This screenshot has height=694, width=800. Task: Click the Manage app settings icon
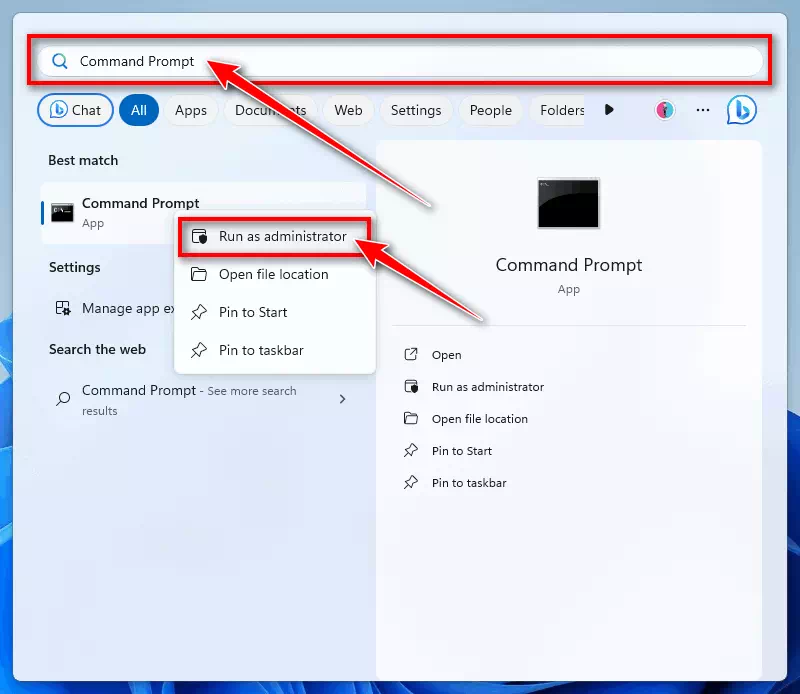63,309
